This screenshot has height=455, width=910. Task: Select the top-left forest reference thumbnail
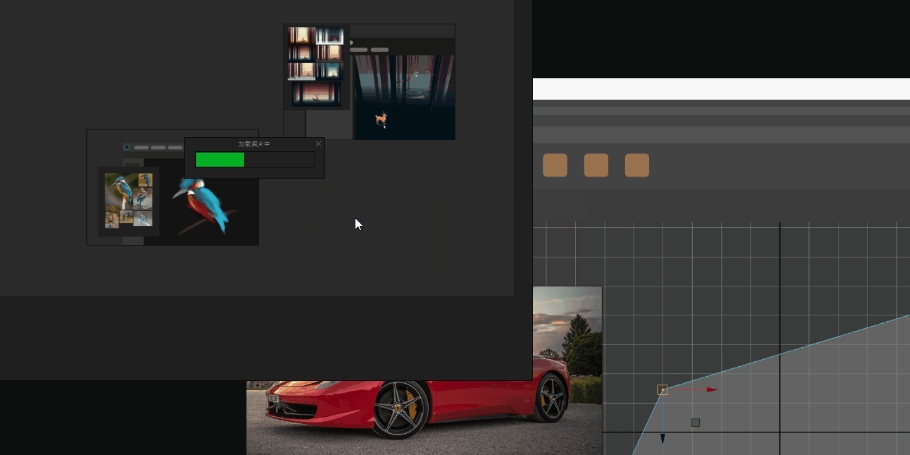301,36
